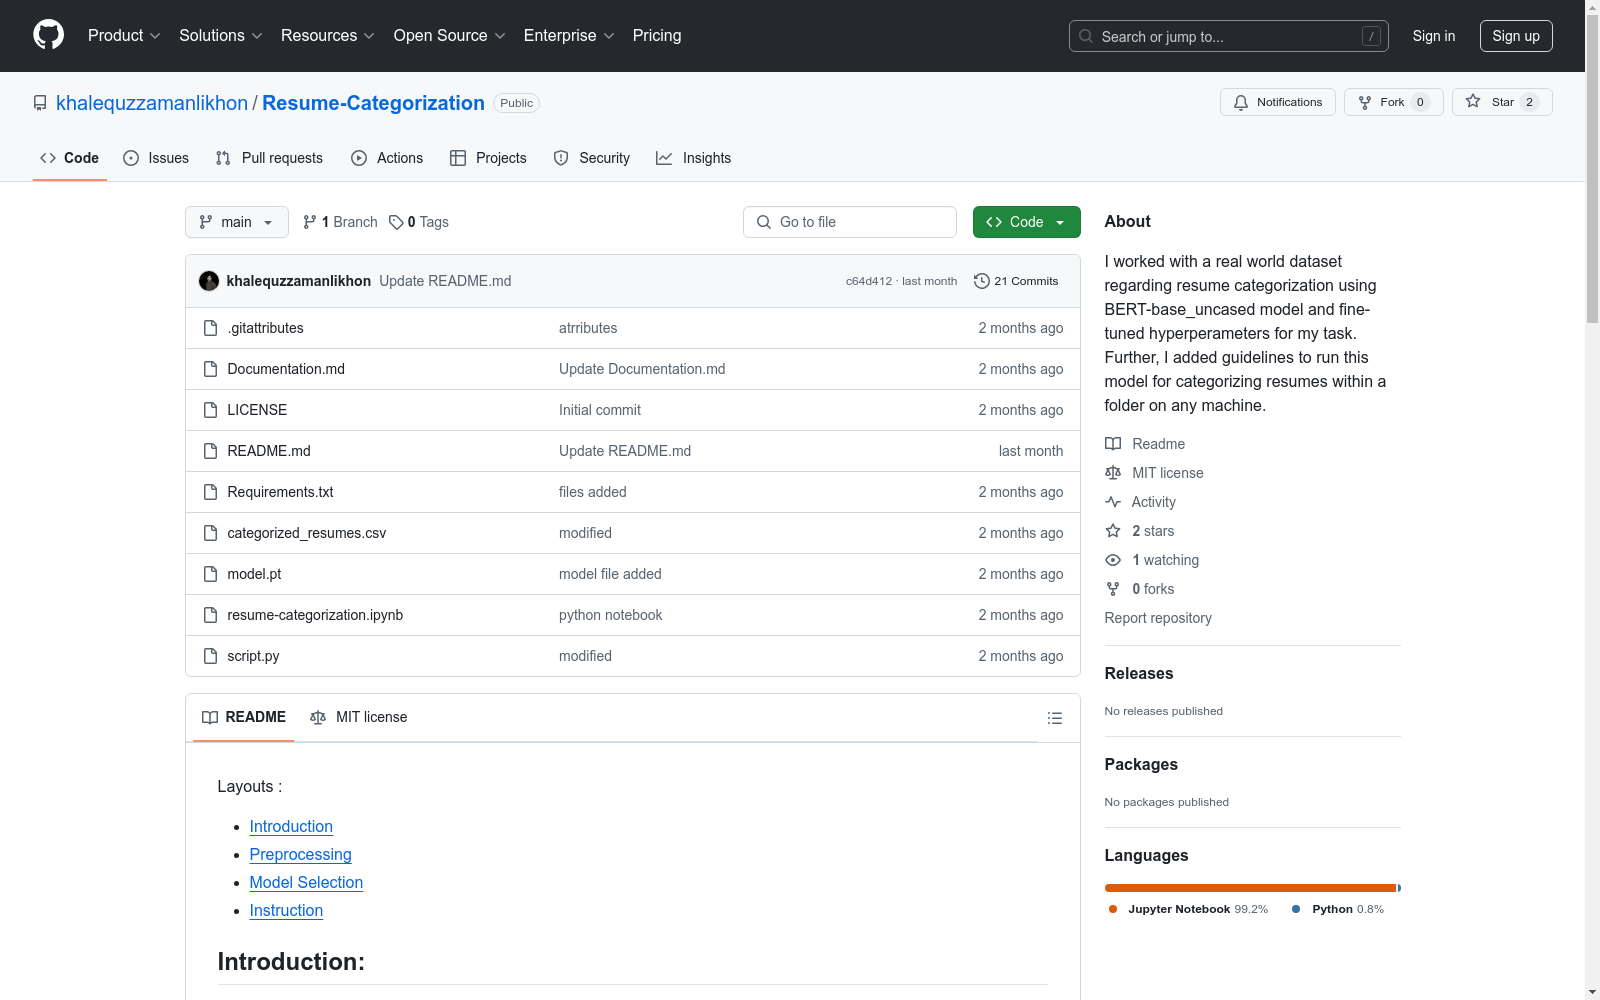Click the GitHub logo icon
Viewport: 1600px width, 1000px height.
(48, 35)
